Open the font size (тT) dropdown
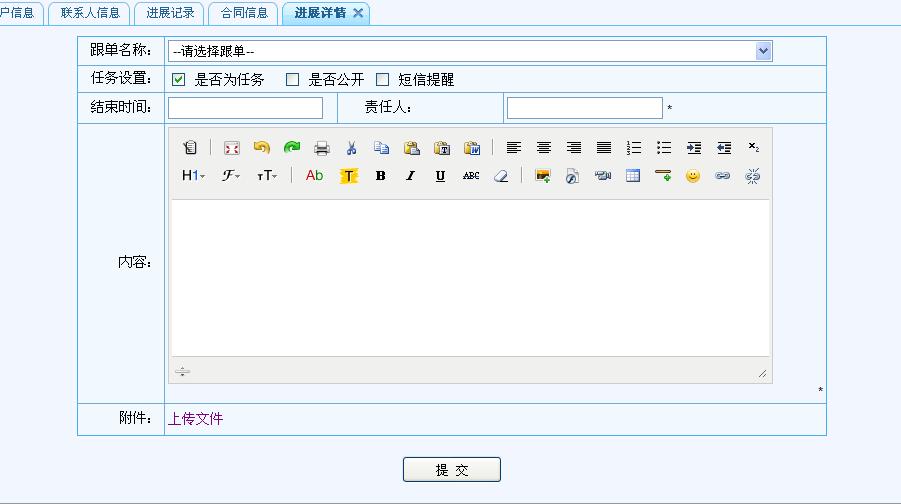 pyautogui.click(x=266, y=176)
